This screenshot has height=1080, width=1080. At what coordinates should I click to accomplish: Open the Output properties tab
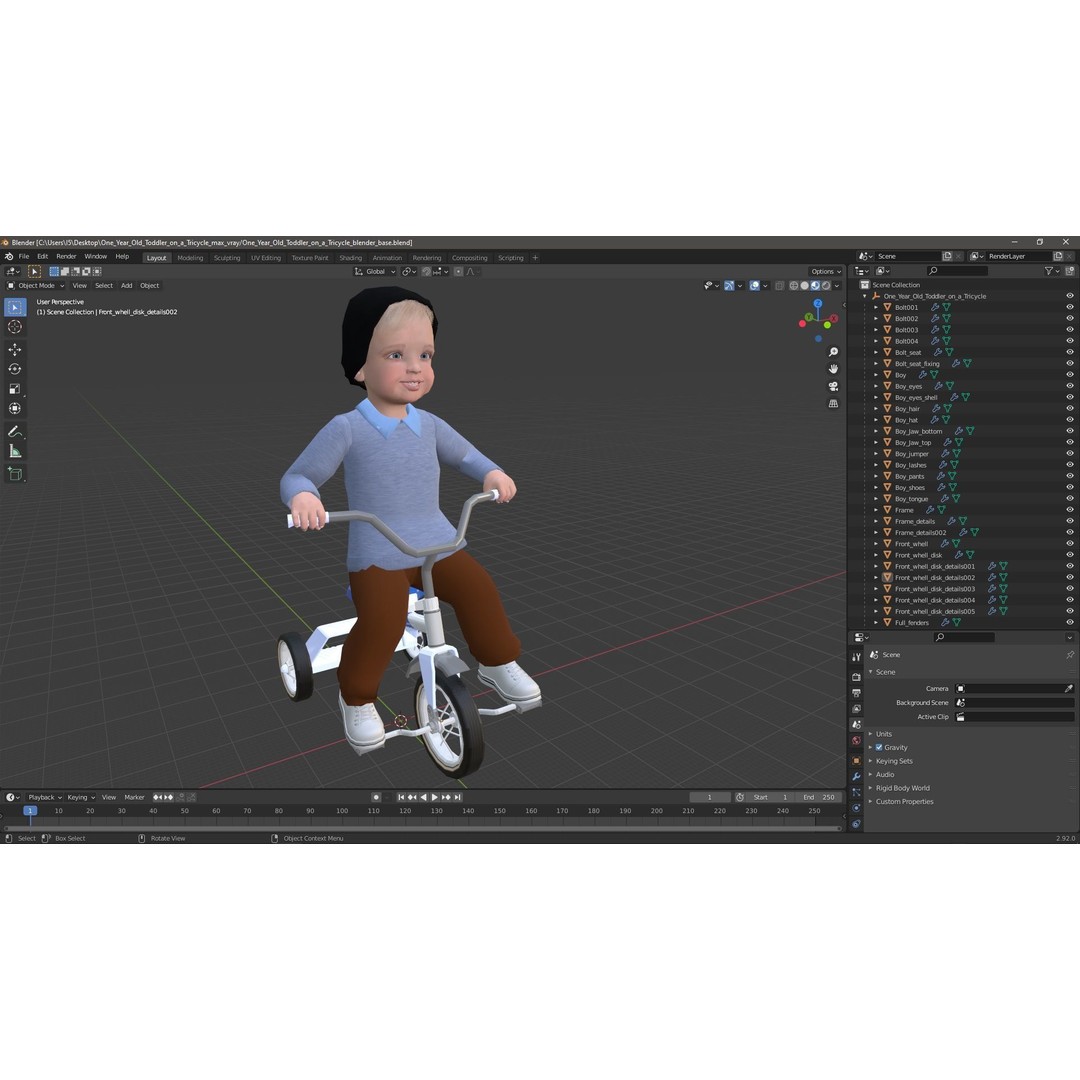856,693
